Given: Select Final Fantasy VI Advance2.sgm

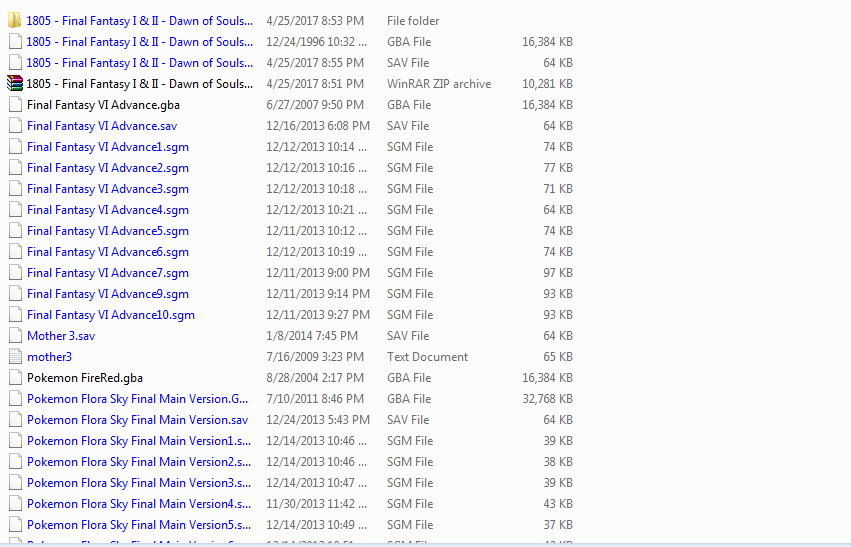Looking at the screenshot, I should [108, 168].
